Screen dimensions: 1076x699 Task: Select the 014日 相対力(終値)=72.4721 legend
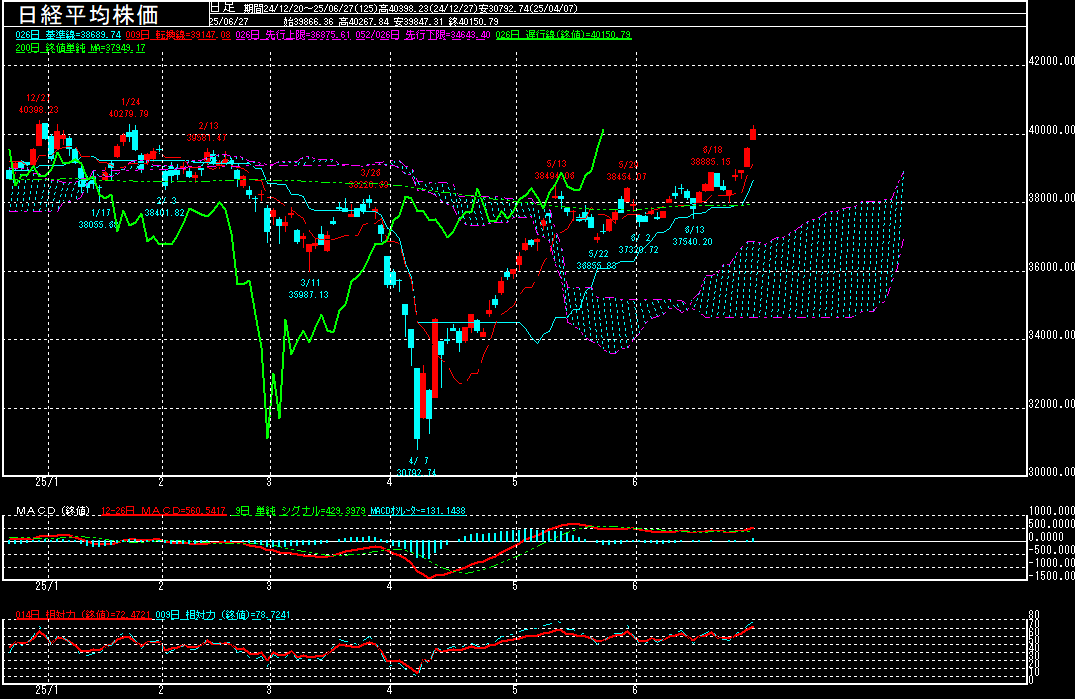(x=82, y=615)
